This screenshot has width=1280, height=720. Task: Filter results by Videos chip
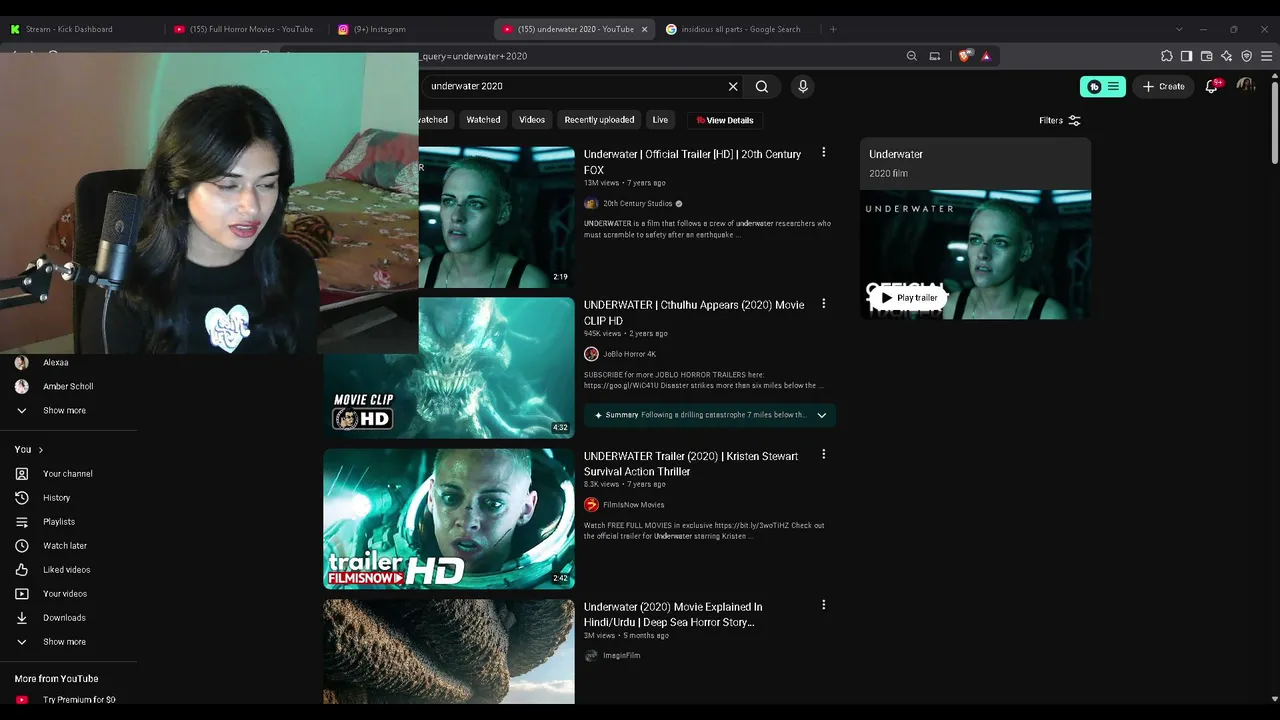532,120
